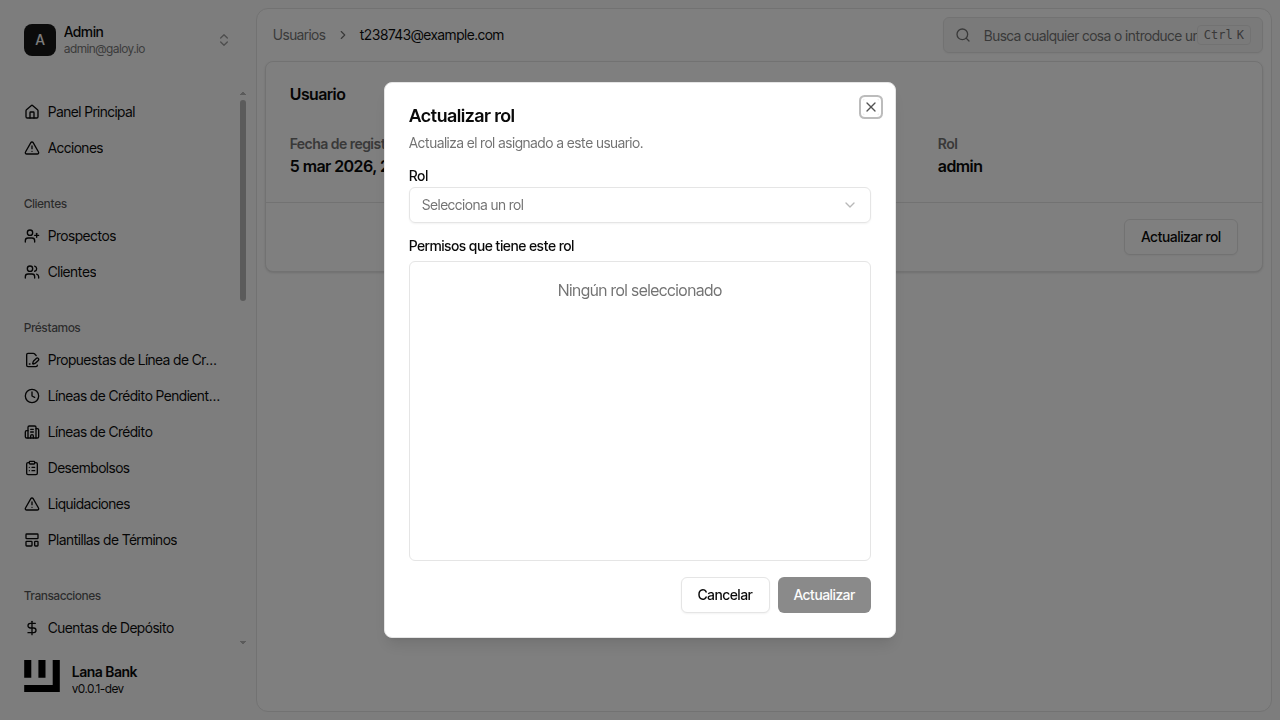Expand the Admin account switcher chevron
This screenshot has height=720, width=1280.
pos(224,40)
